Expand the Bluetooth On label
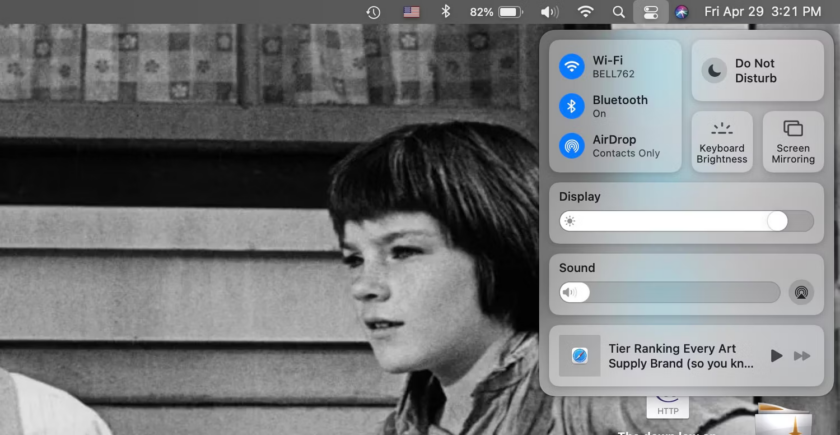Screen dimensions: 840x435 tap(620, 106)
